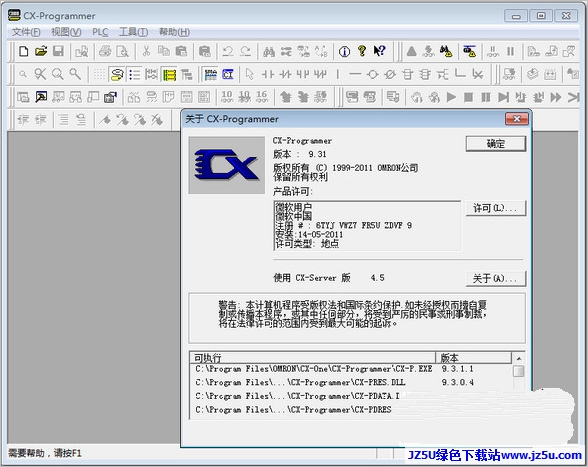
Task: Click the Redo arrow icon
Action: (x=245, y=51)
